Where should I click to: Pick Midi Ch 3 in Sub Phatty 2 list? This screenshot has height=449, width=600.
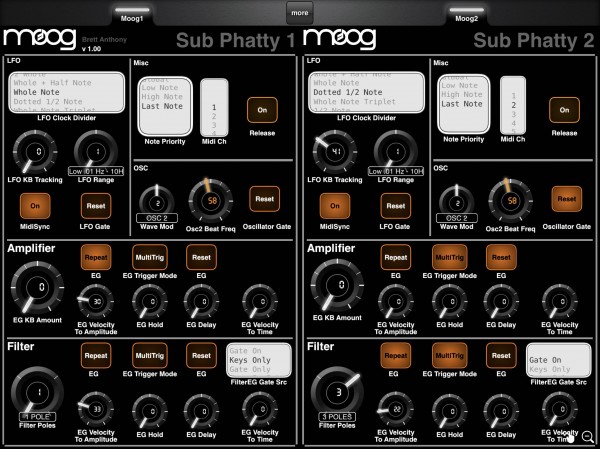click(x=514, y=114)
